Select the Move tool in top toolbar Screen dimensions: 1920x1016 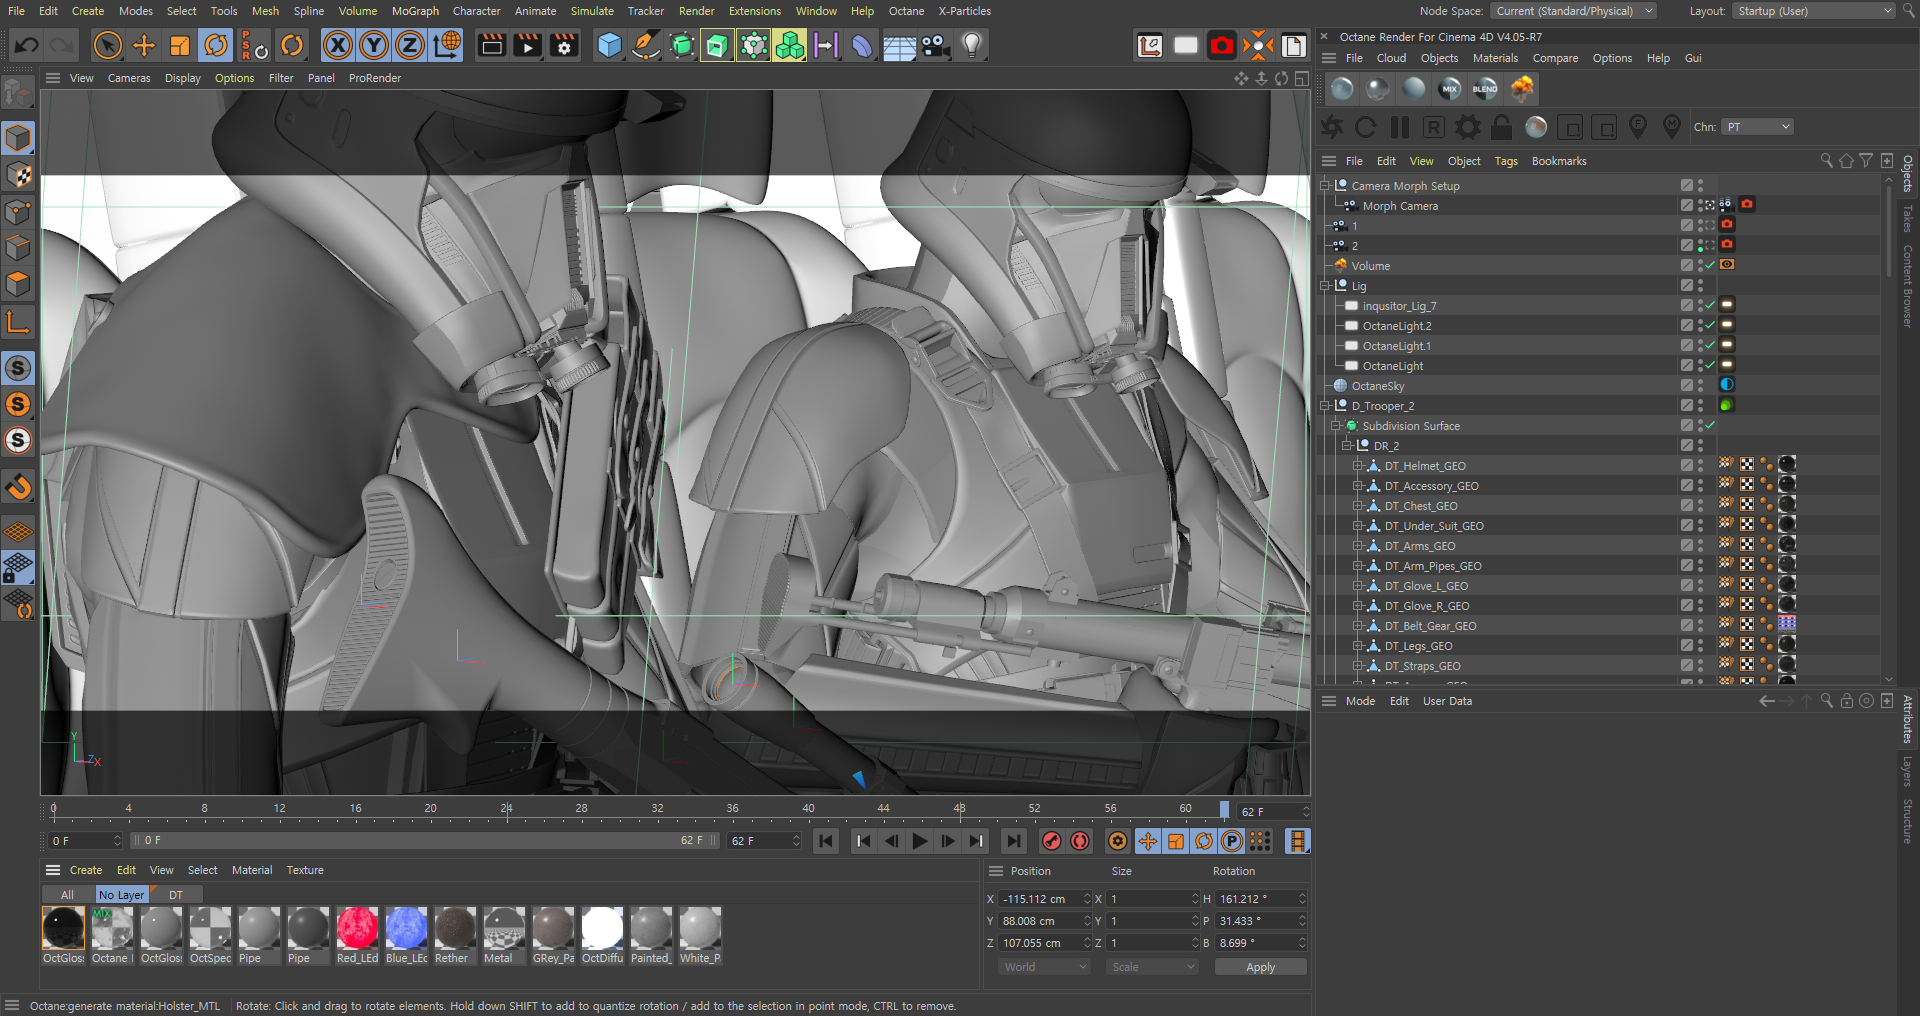[144, 45]
